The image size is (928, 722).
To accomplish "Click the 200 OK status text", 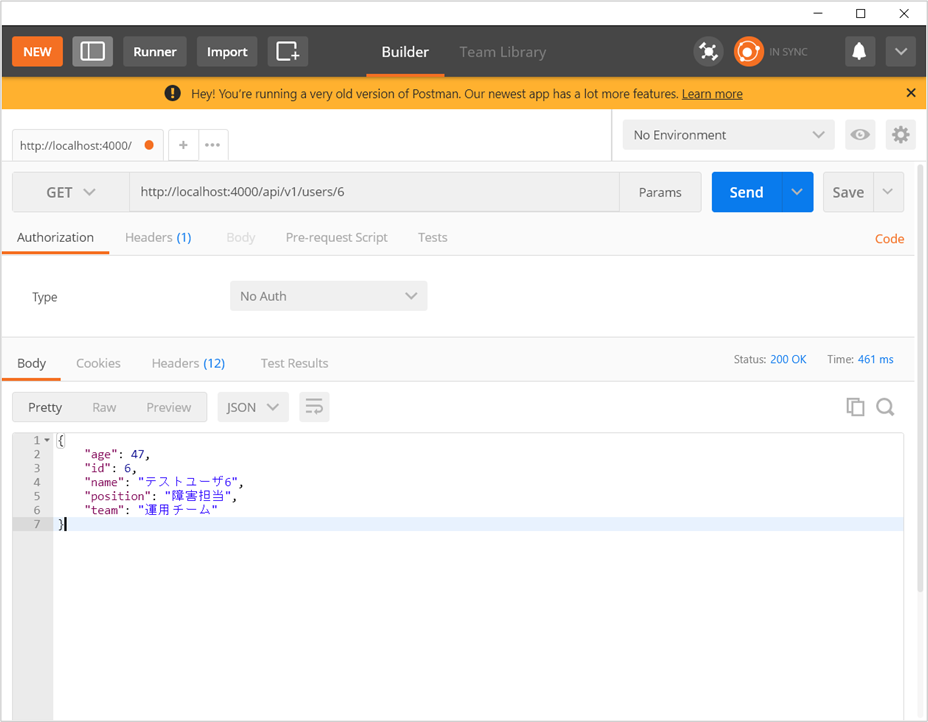I will pyautogui.click(x=788, y=359).
